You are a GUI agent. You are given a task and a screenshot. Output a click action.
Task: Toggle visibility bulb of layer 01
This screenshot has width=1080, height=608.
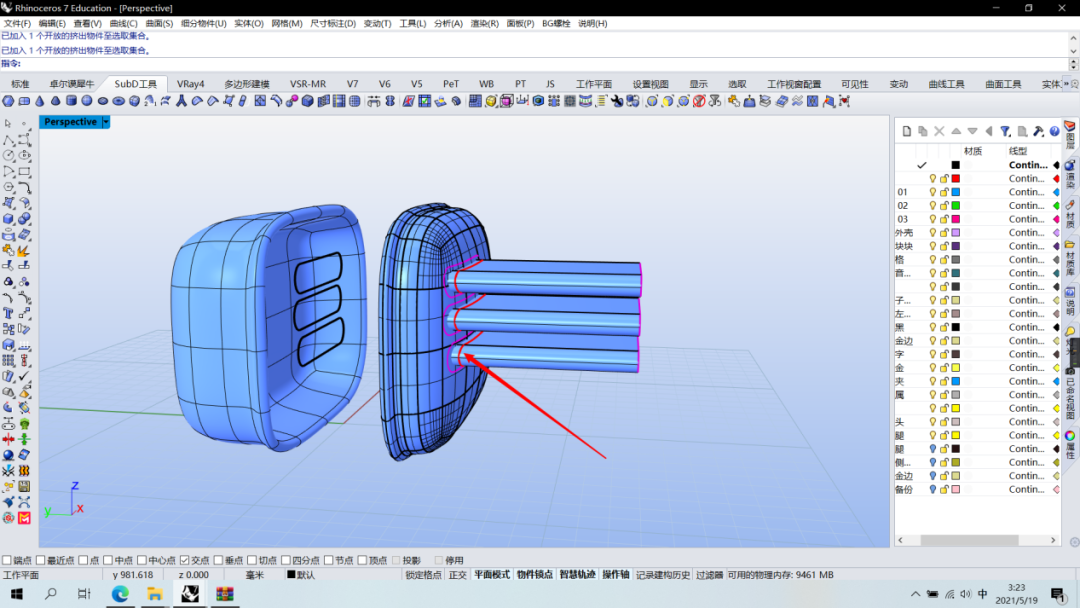[933, 192]
